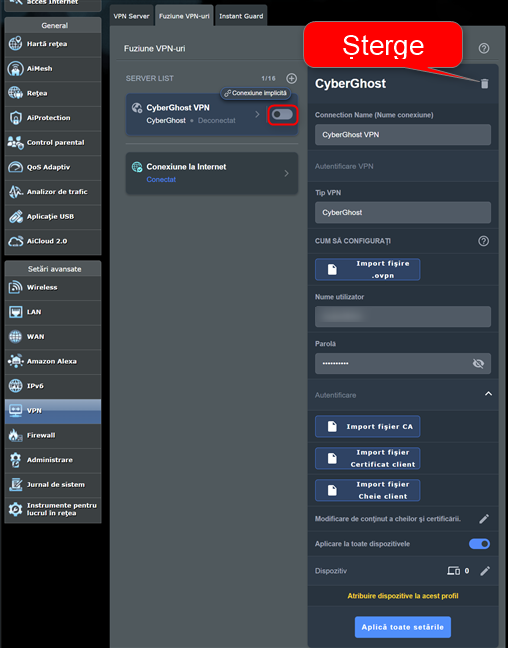The image size is (508, 648).
Task: Open Analizor de trafic icon
Action: 15,192
